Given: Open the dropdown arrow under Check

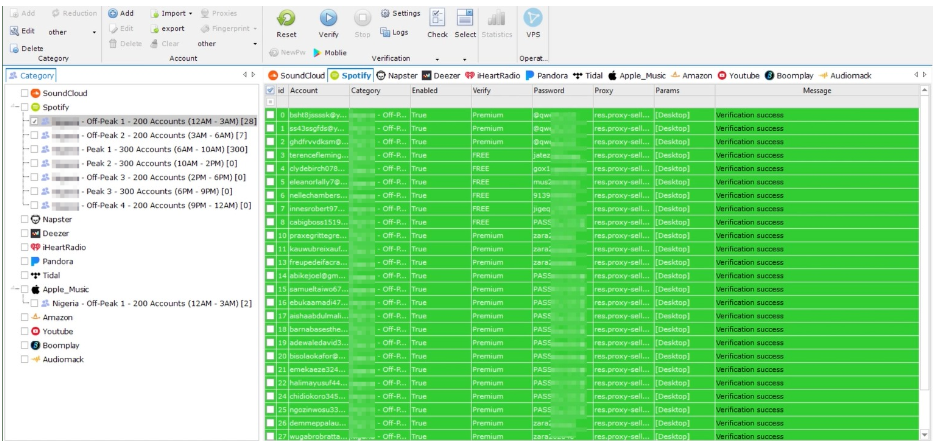Looking at the screenshot, I should tap(437, 60).
